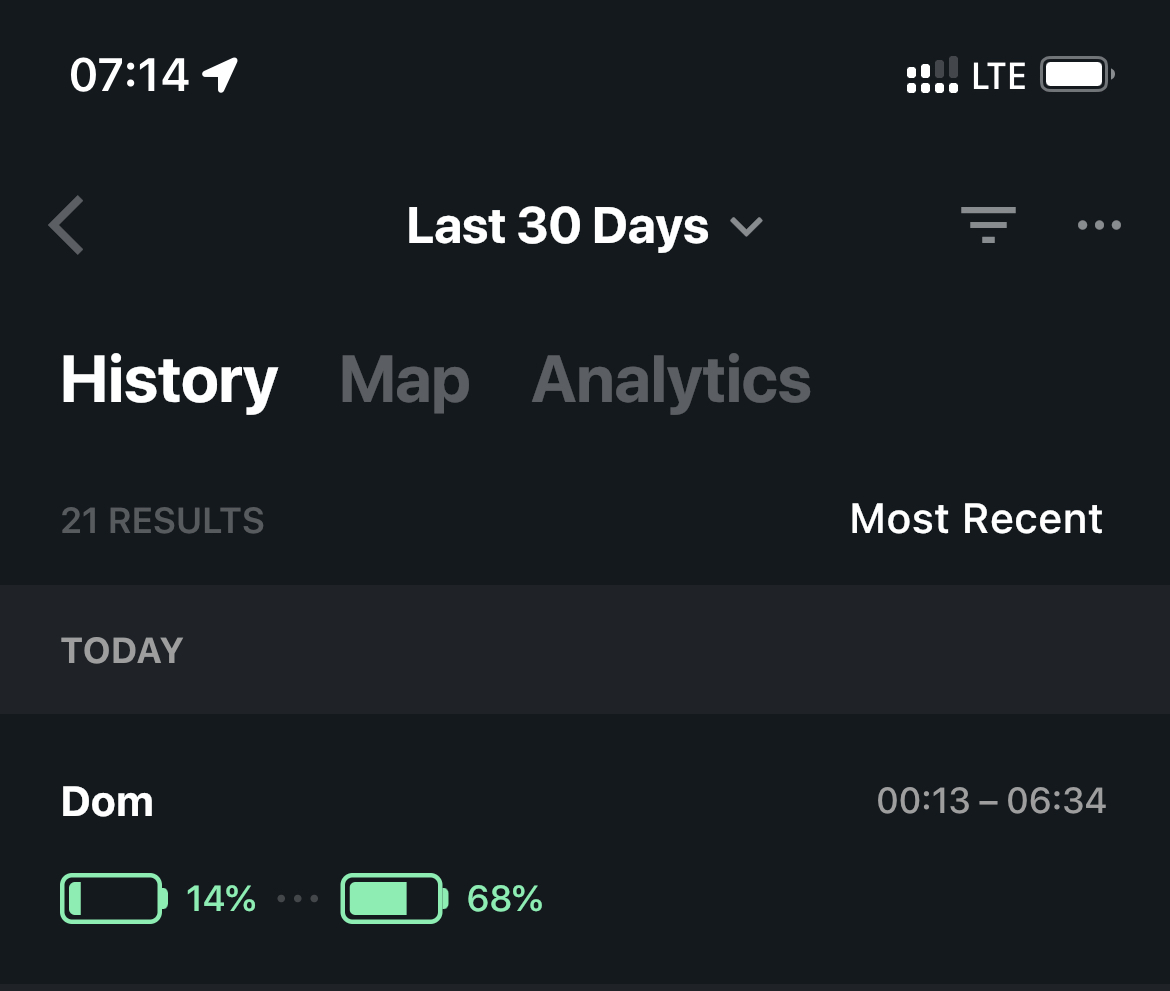1170x991 pixels.
Task: Tap the cellular signal dots indicator
Action: 932,75
